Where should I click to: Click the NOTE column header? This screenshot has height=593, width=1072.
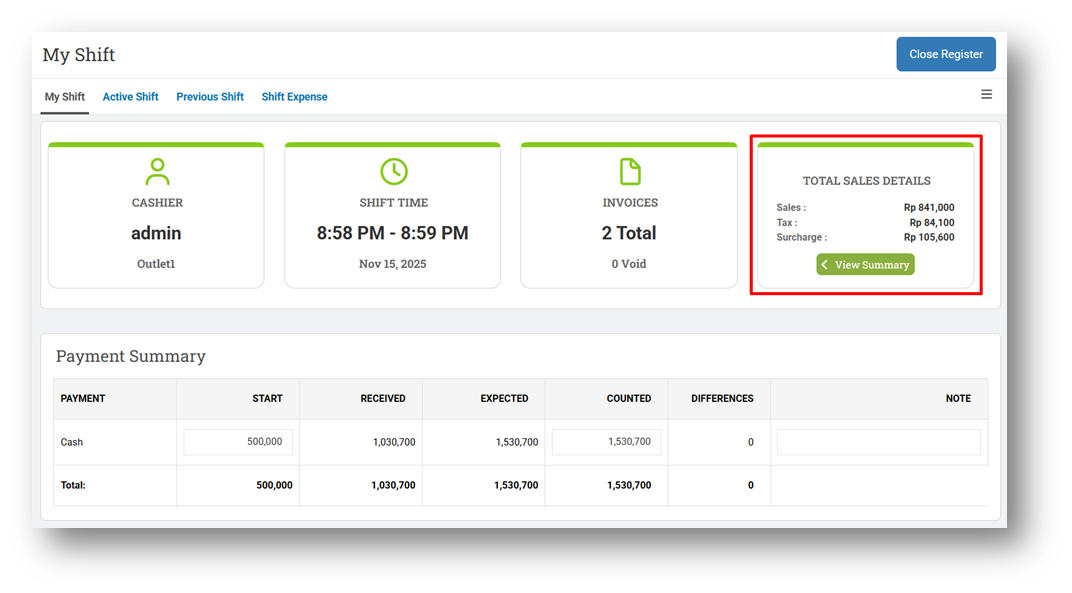pos(958,398)
